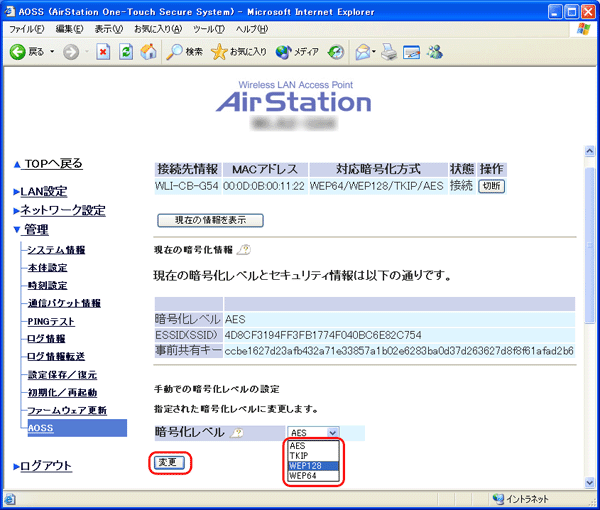
Task: Open the PINGテスト link
Action: [x=51, y=321]
